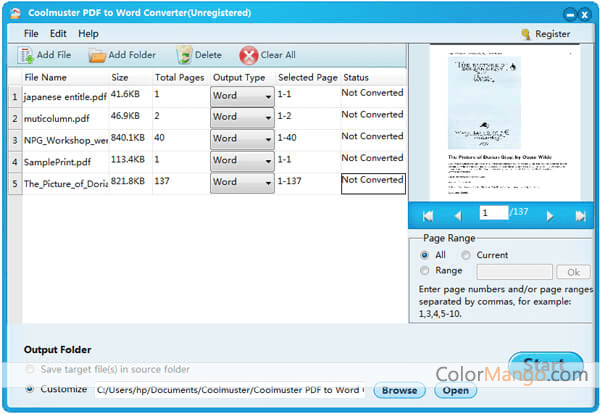The width and height of the screenshot is (600, 414).
Task: Click the Clear All red X icon
Action: [249, 55]
